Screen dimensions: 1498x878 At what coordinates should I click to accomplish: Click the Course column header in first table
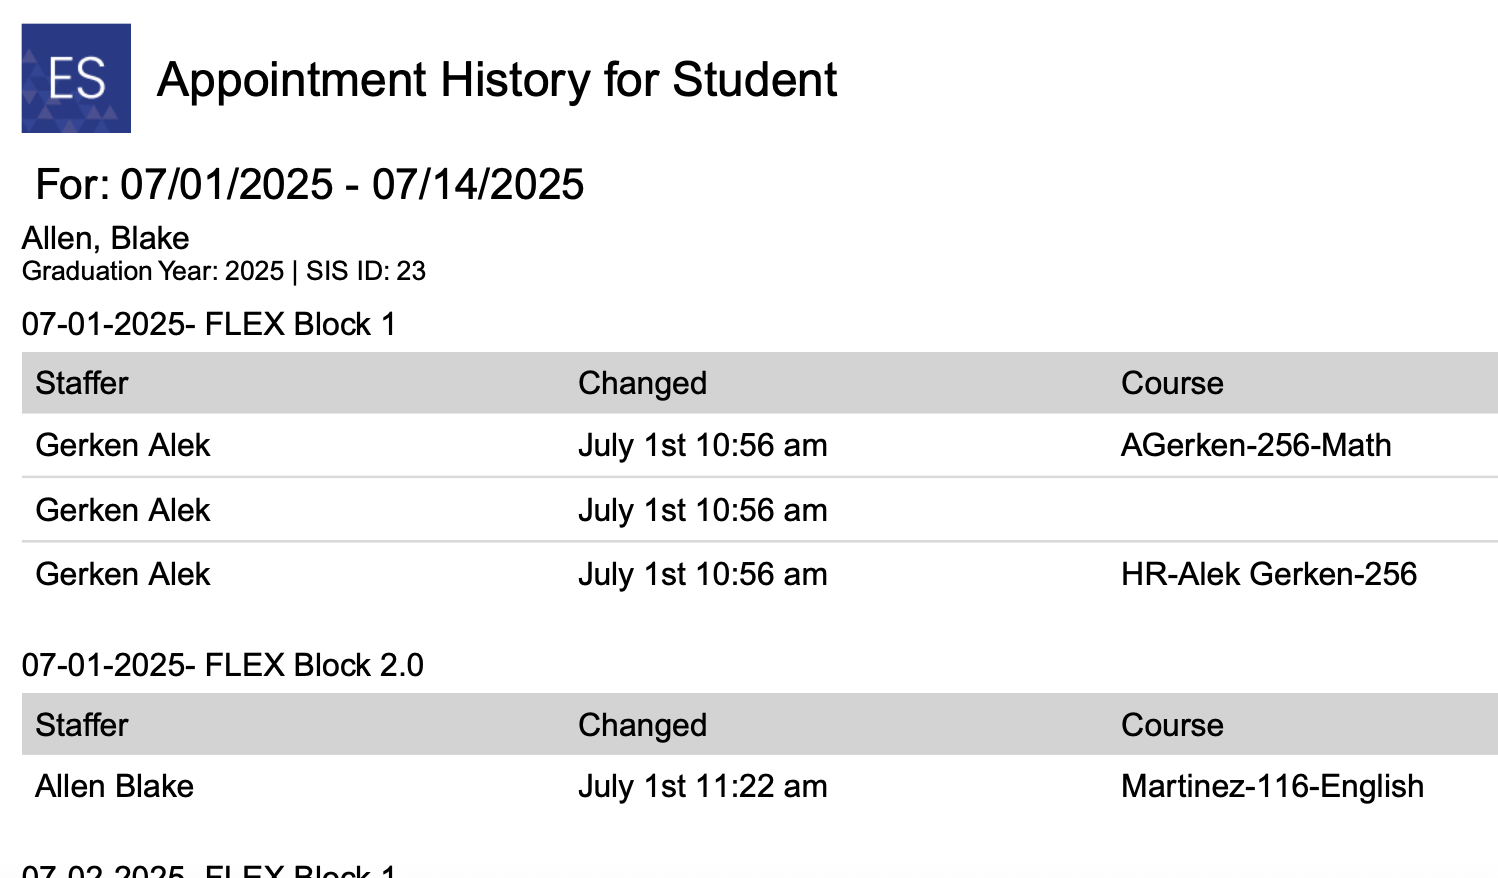pyautogui.click(x=1172, y=383)
